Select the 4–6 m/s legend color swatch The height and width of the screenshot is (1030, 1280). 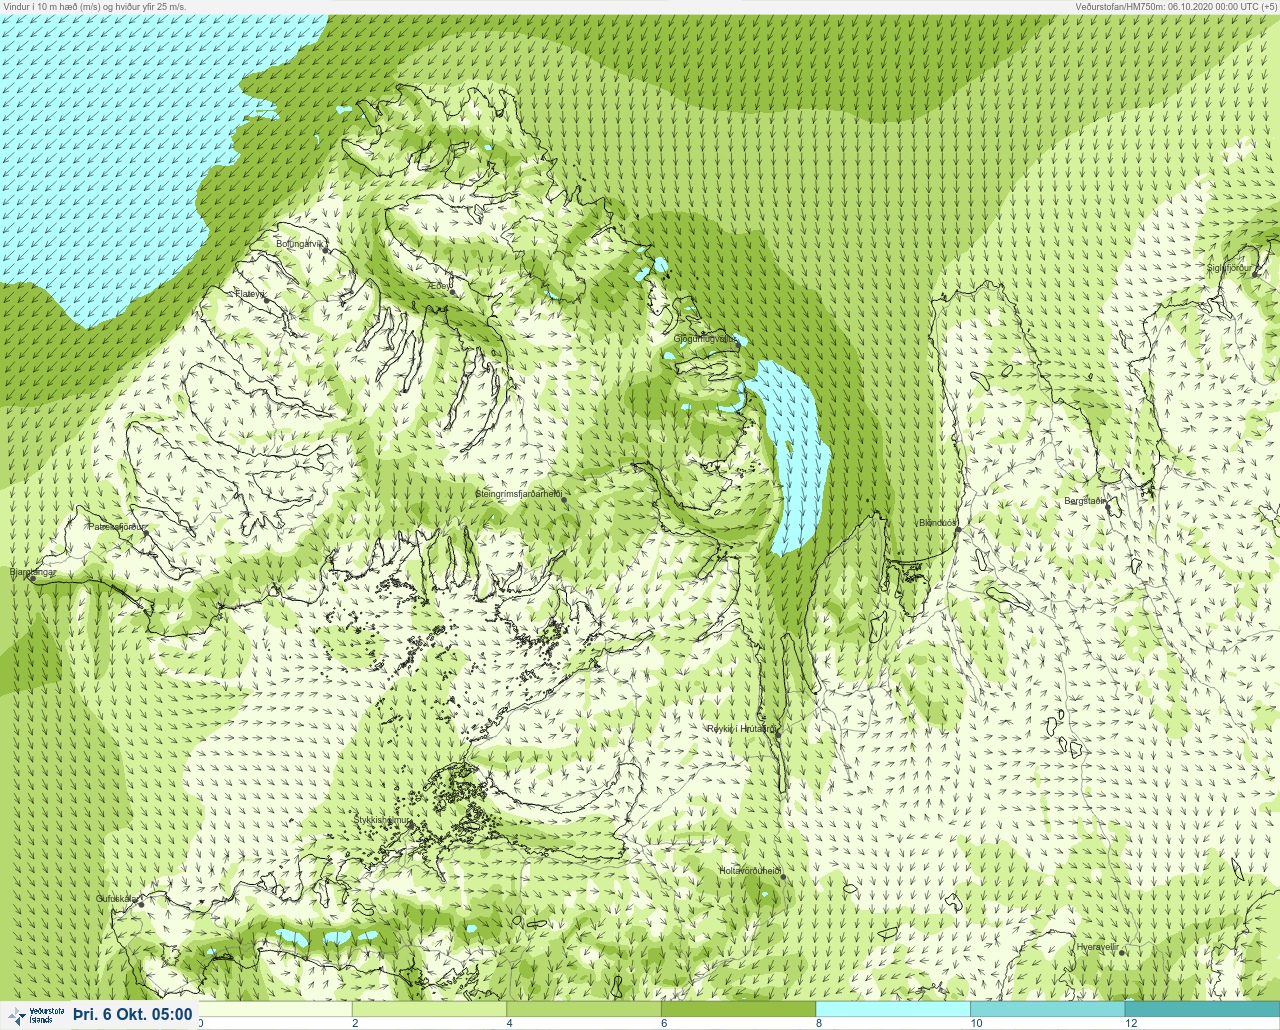pos(584,1009)
